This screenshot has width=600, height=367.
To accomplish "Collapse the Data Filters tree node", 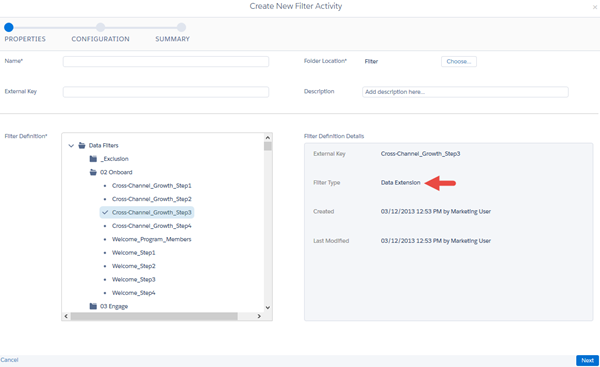I will (x=71, y=145).
